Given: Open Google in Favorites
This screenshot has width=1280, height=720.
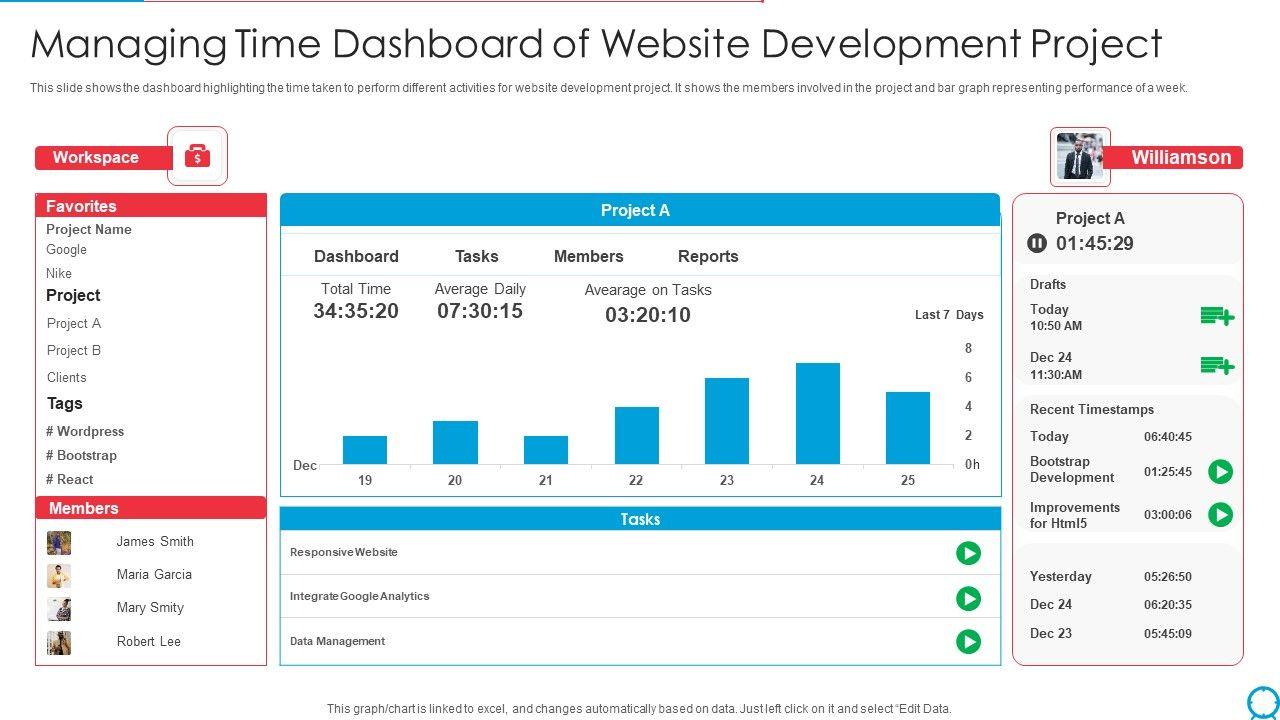Looking at the screenshot, I should pyautogui.click(x=66, y=249).
